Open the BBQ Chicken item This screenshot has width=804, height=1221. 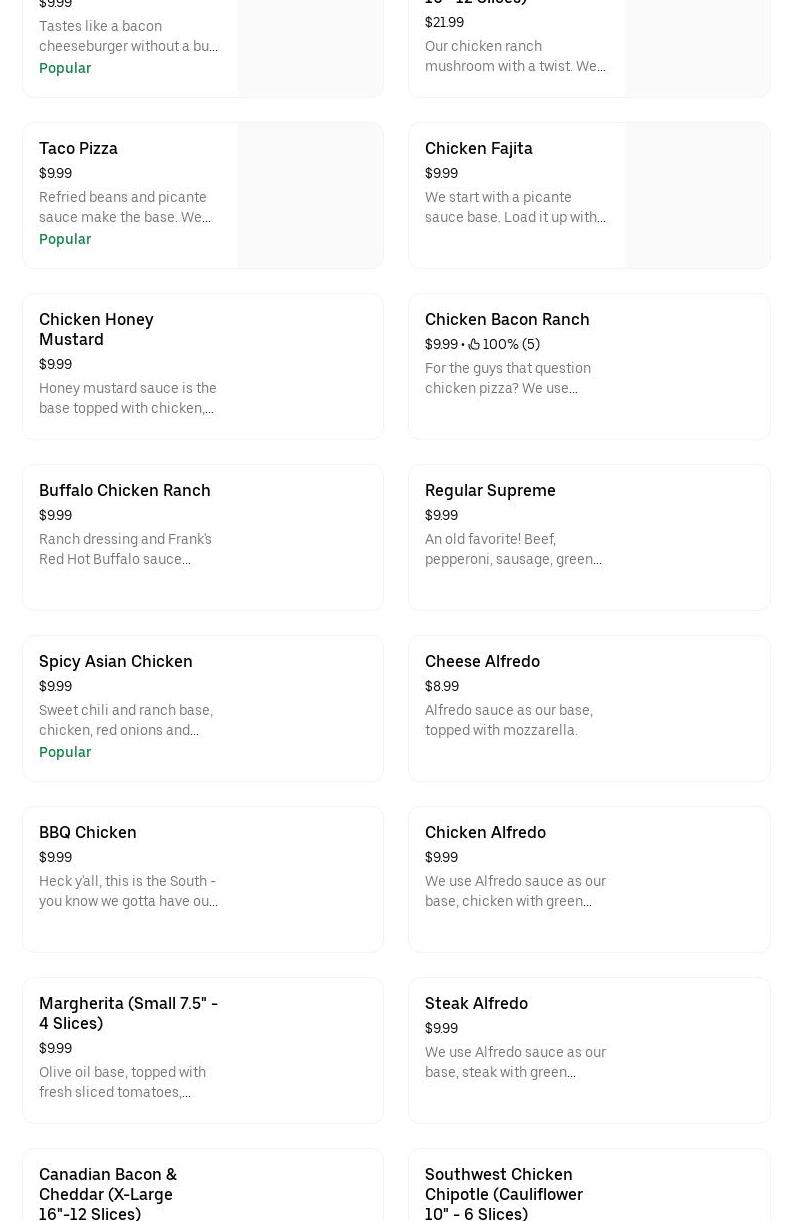pos(203,879)
